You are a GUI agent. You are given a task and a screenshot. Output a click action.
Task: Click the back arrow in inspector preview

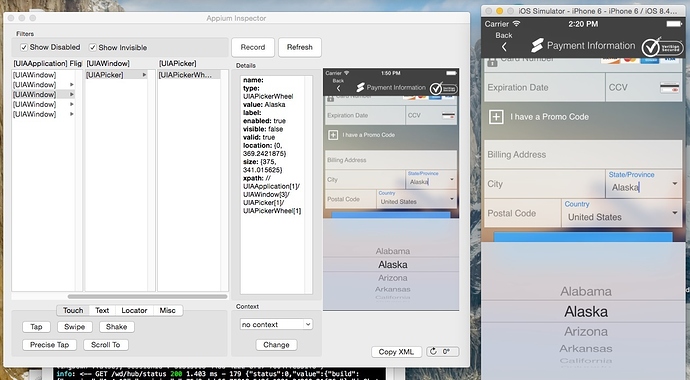click(338, 88)
